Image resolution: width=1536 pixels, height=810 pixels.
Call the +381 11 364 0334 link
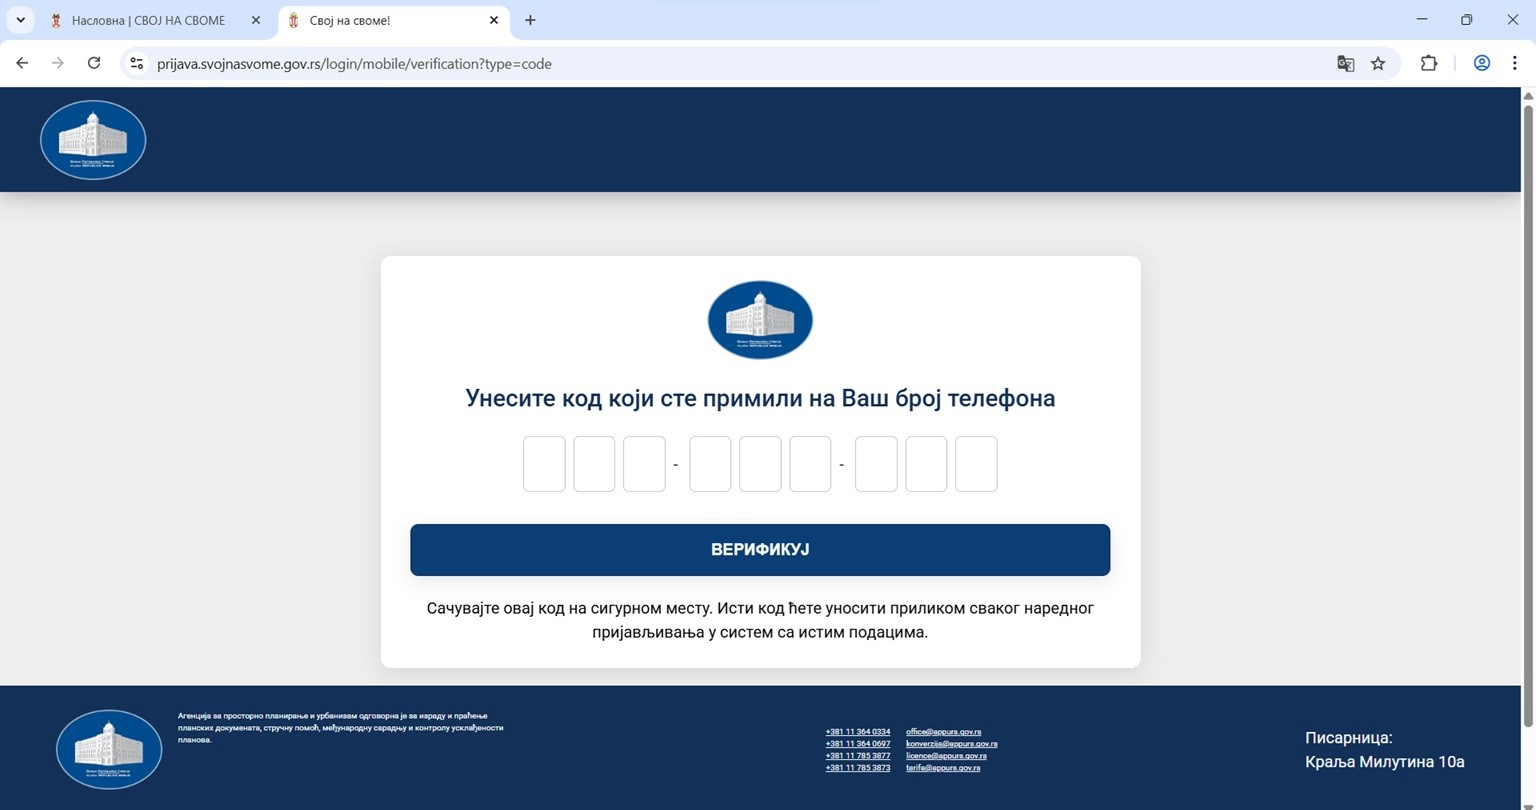tap(858, 732)
